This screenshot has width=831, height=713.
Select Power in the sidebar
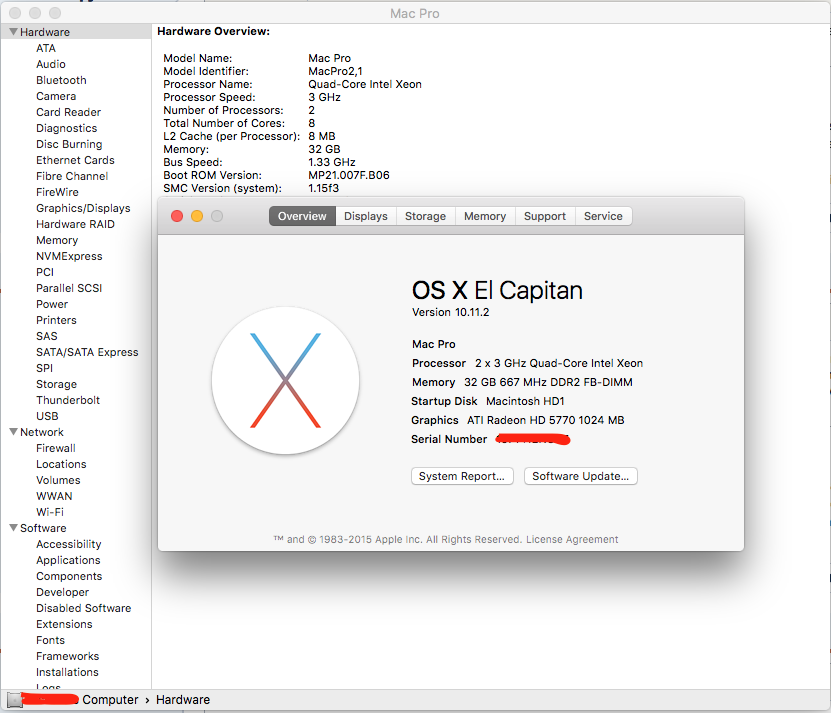(52, 304)
